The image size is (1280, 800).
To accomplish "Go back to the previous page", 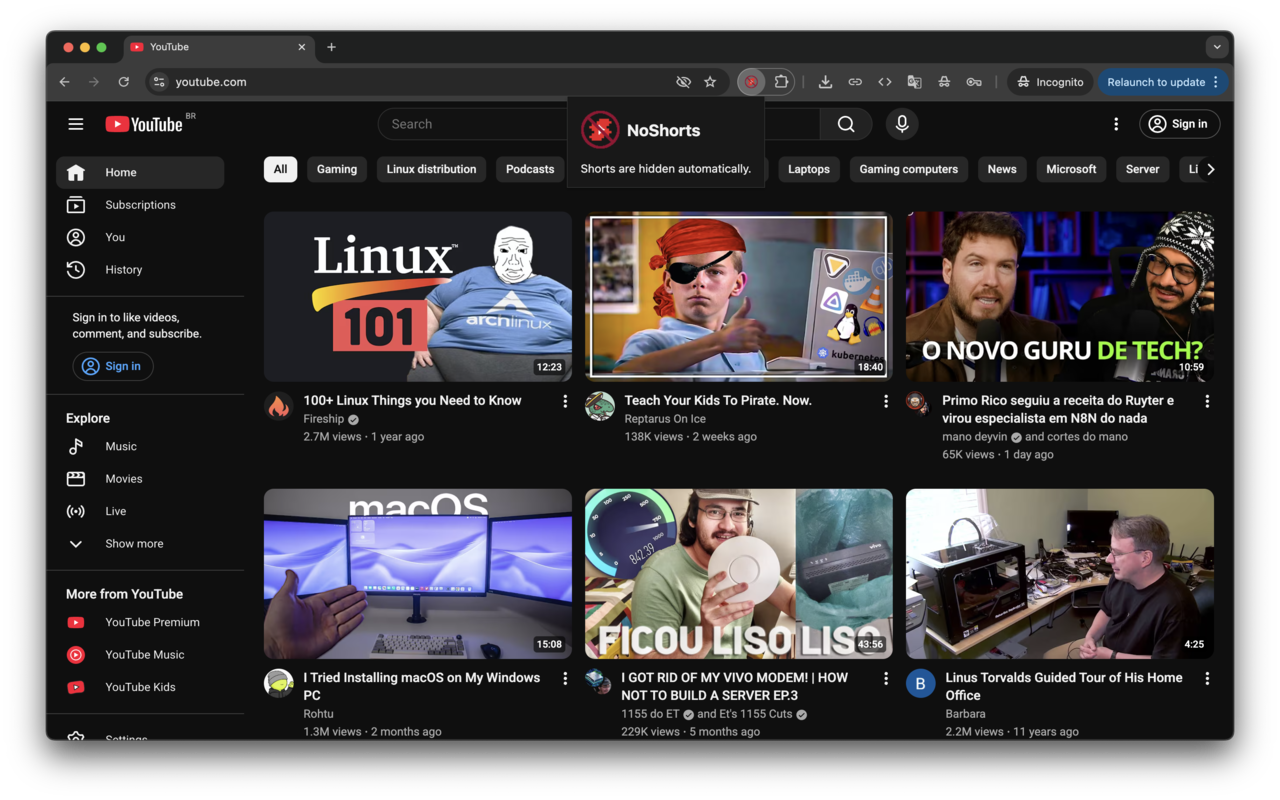I will click(64, 82).
